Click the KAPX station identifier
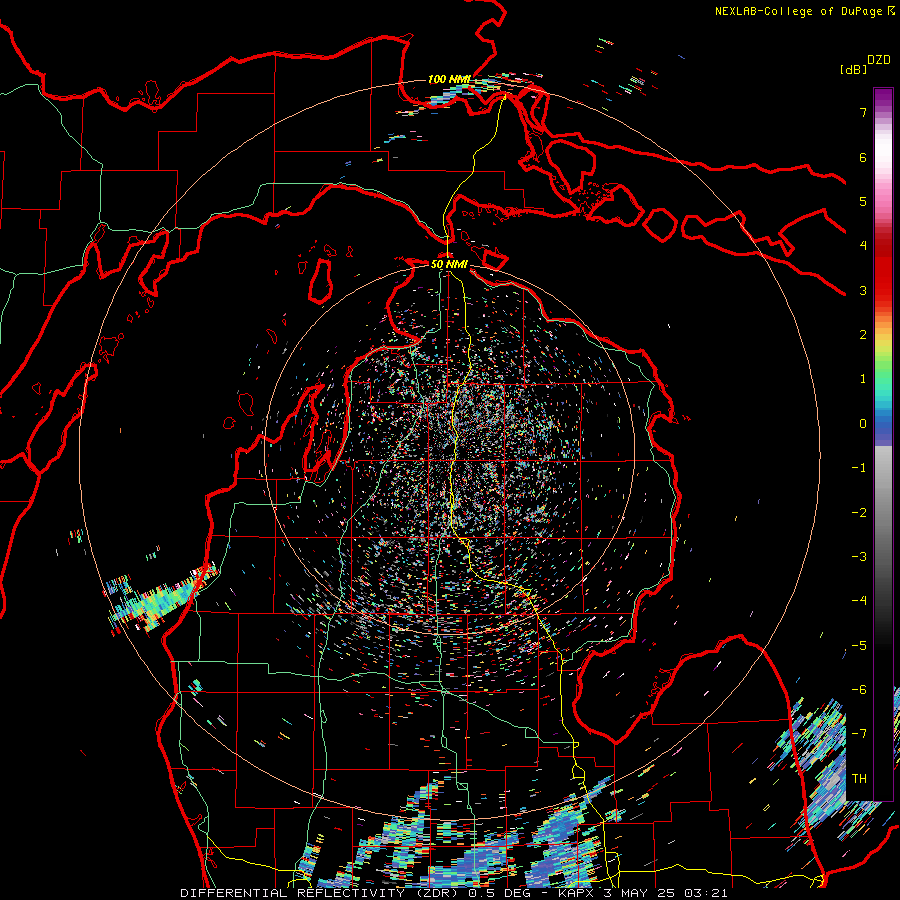 click(577, 893)
